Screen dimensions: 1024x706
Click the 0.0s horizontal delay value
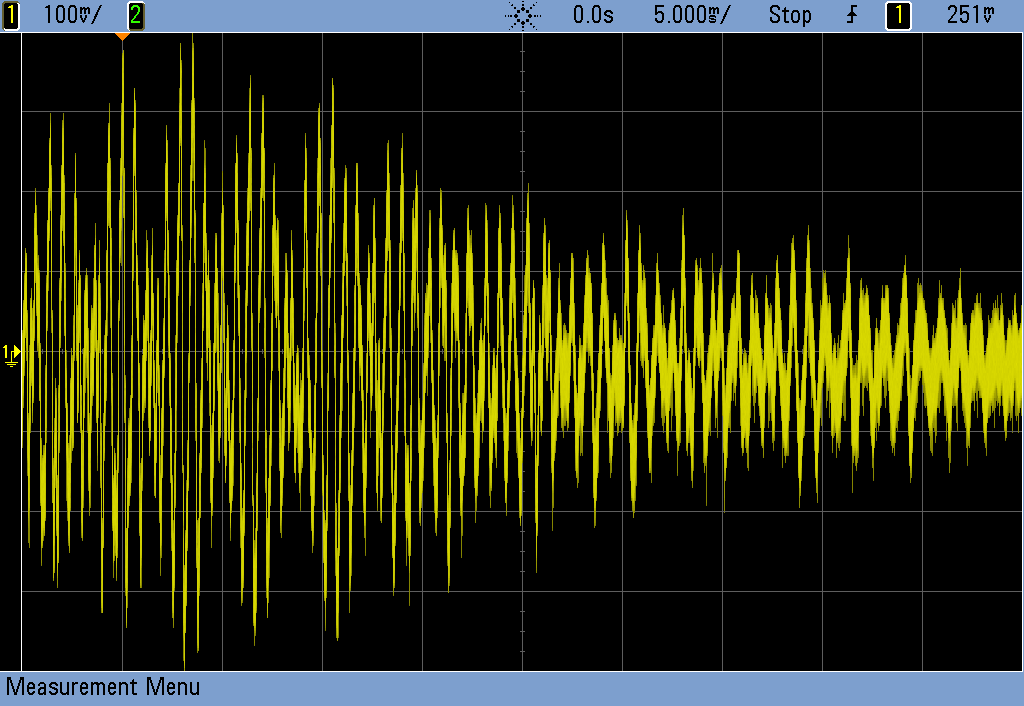click(x=593, y=15)
